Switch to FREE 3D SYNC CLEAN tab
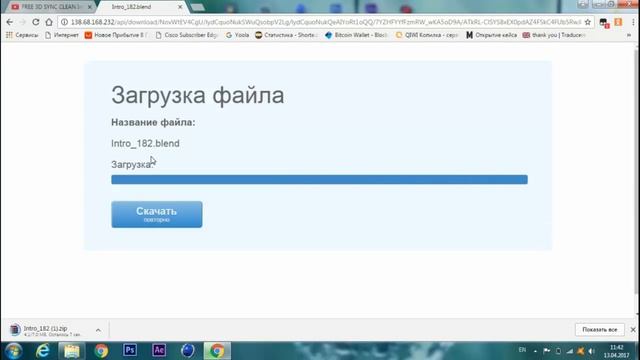 tap(48, 7)
